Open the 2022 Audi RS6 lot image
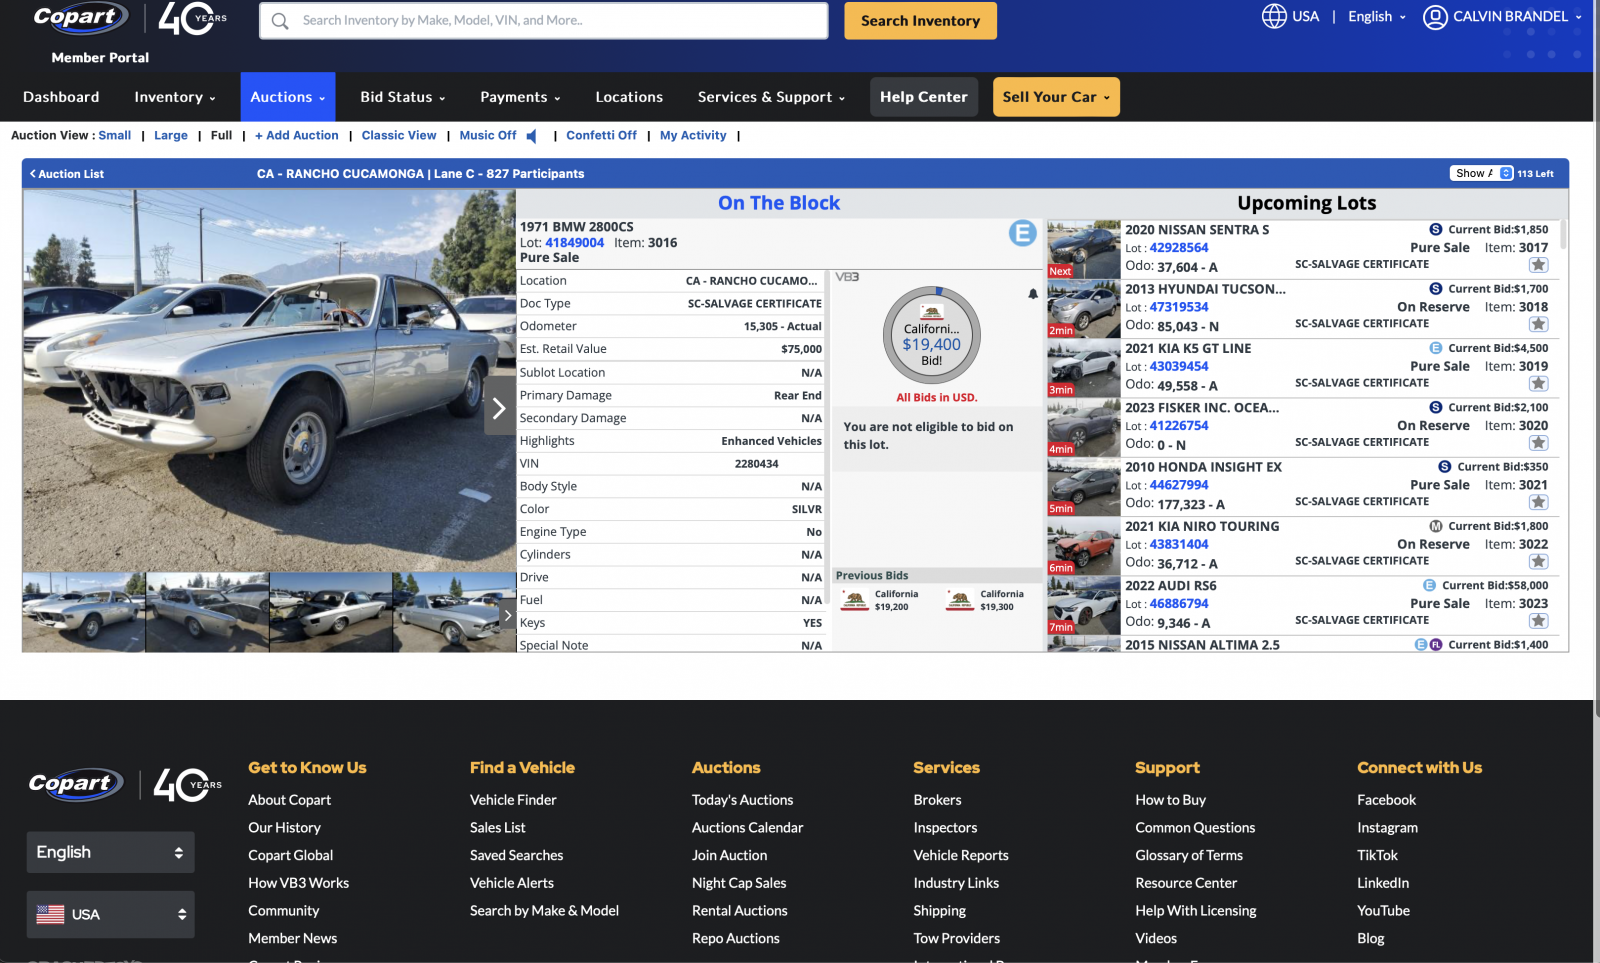 point(1084,606)
